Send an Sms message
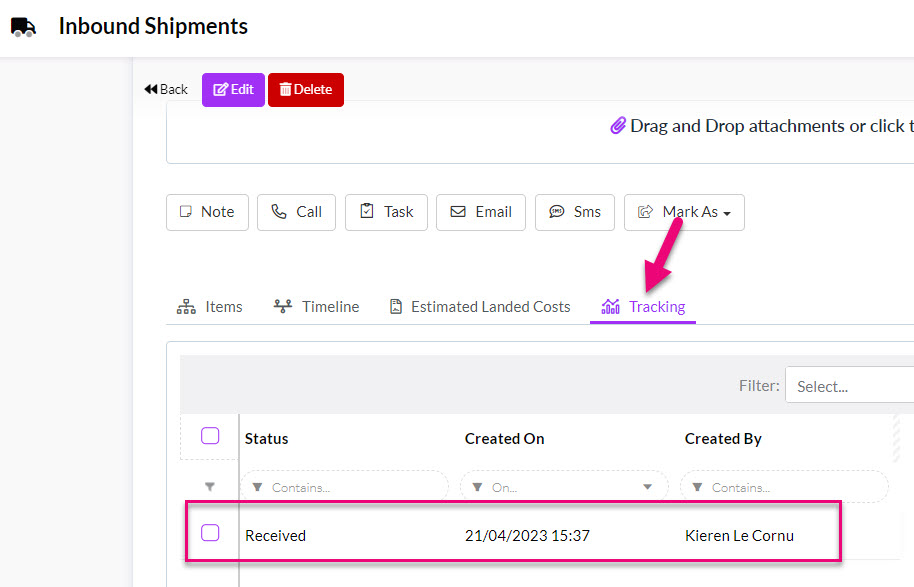Screen dimensions: 914x587 coord(575,212)
